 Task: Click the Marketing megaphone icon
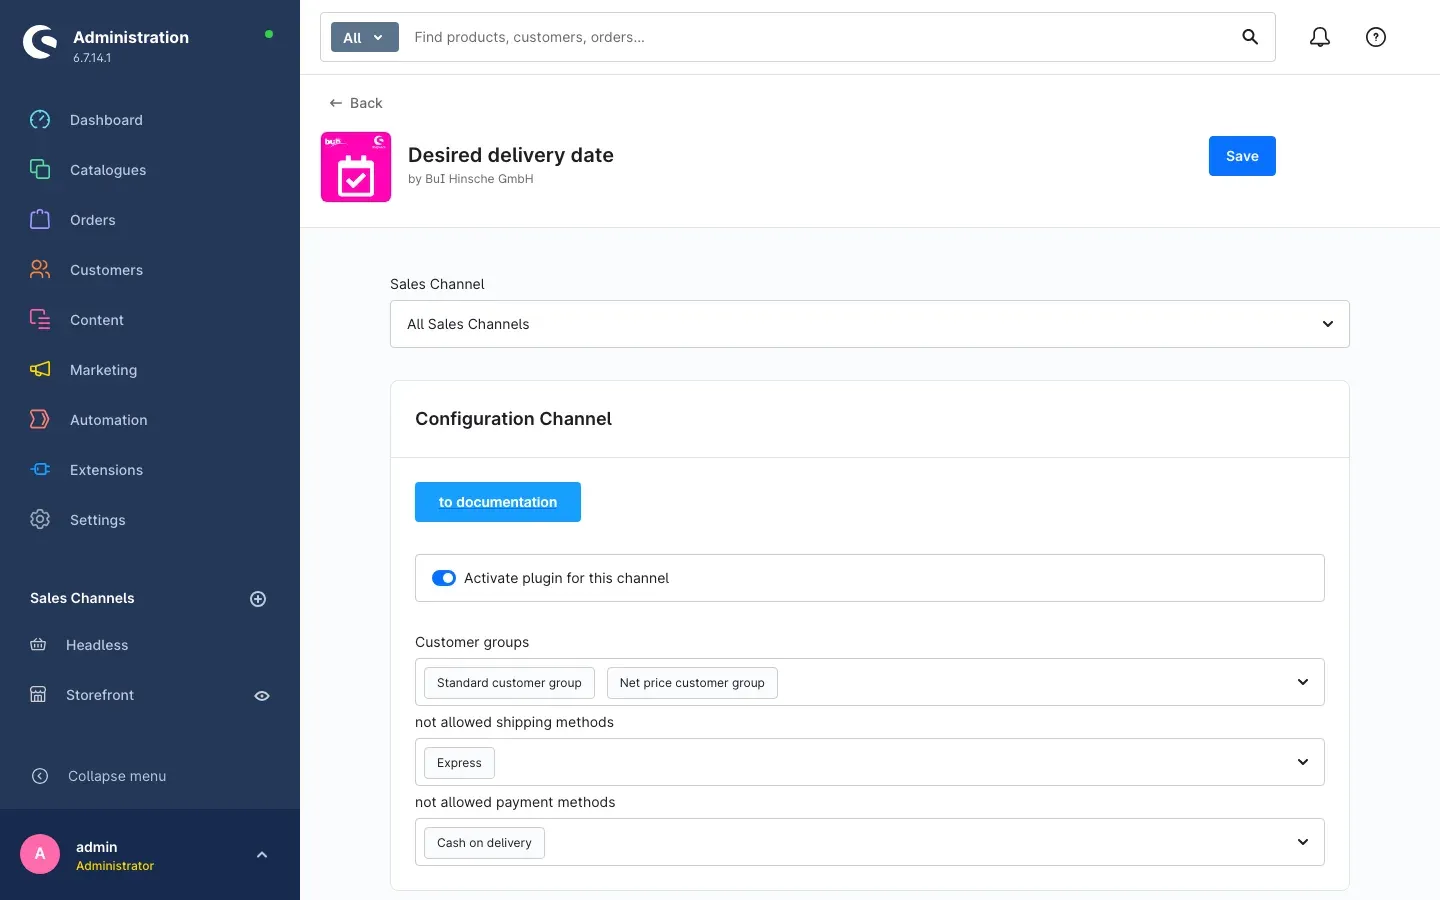pos(40,370)
